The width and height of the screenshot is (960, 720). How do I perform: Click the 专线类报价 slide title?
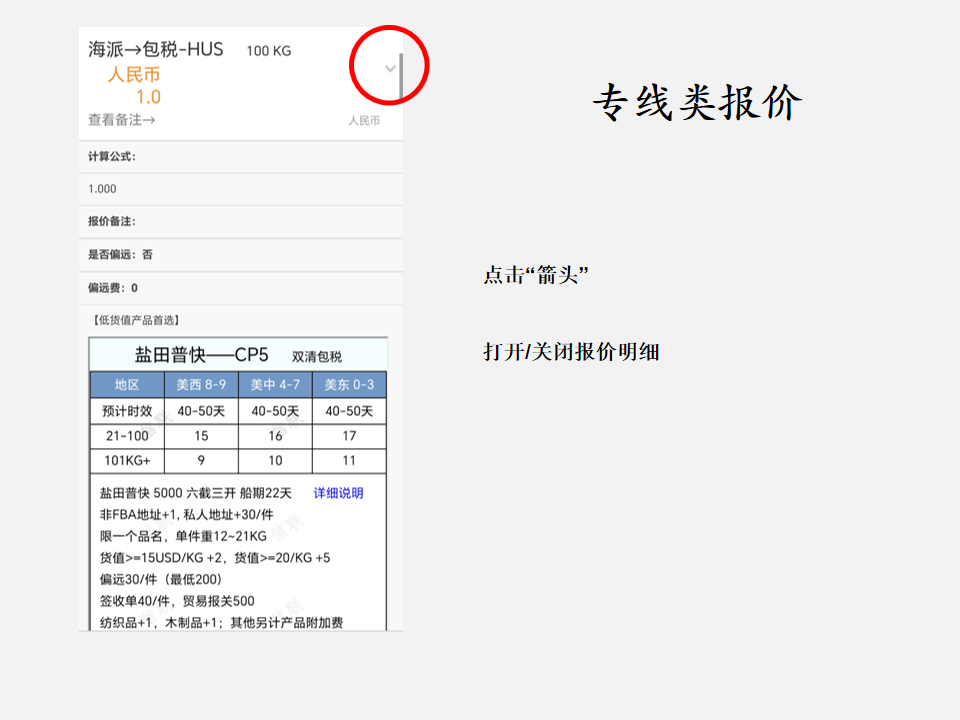click(697, 102)
